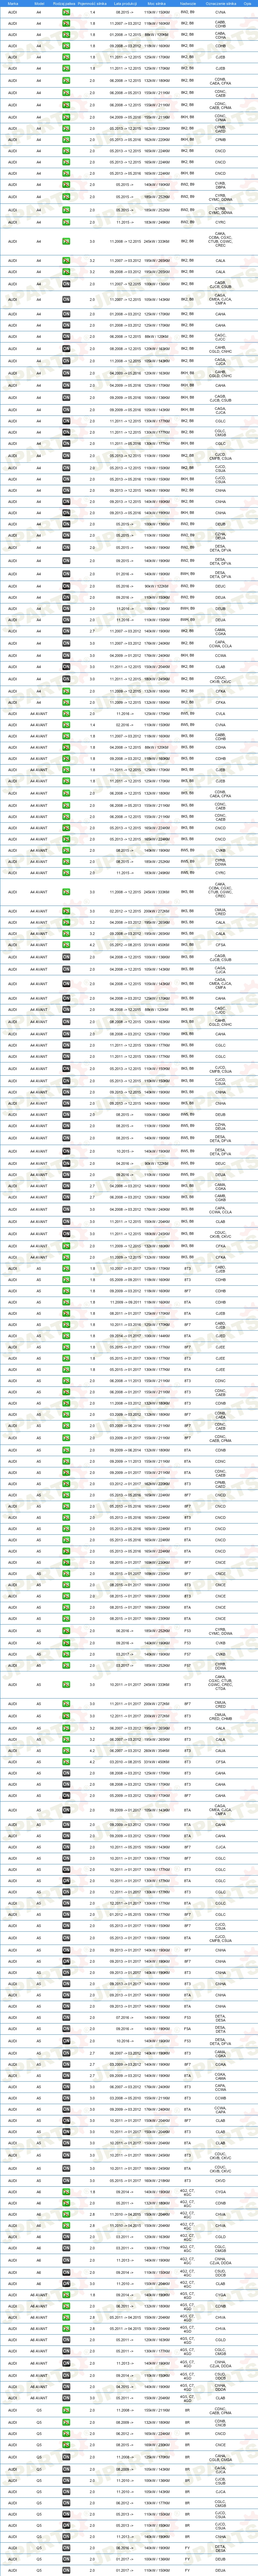Select CVNA engine code in first row
The width and height of the screenshot is (258, 2576).
(220, 12)
